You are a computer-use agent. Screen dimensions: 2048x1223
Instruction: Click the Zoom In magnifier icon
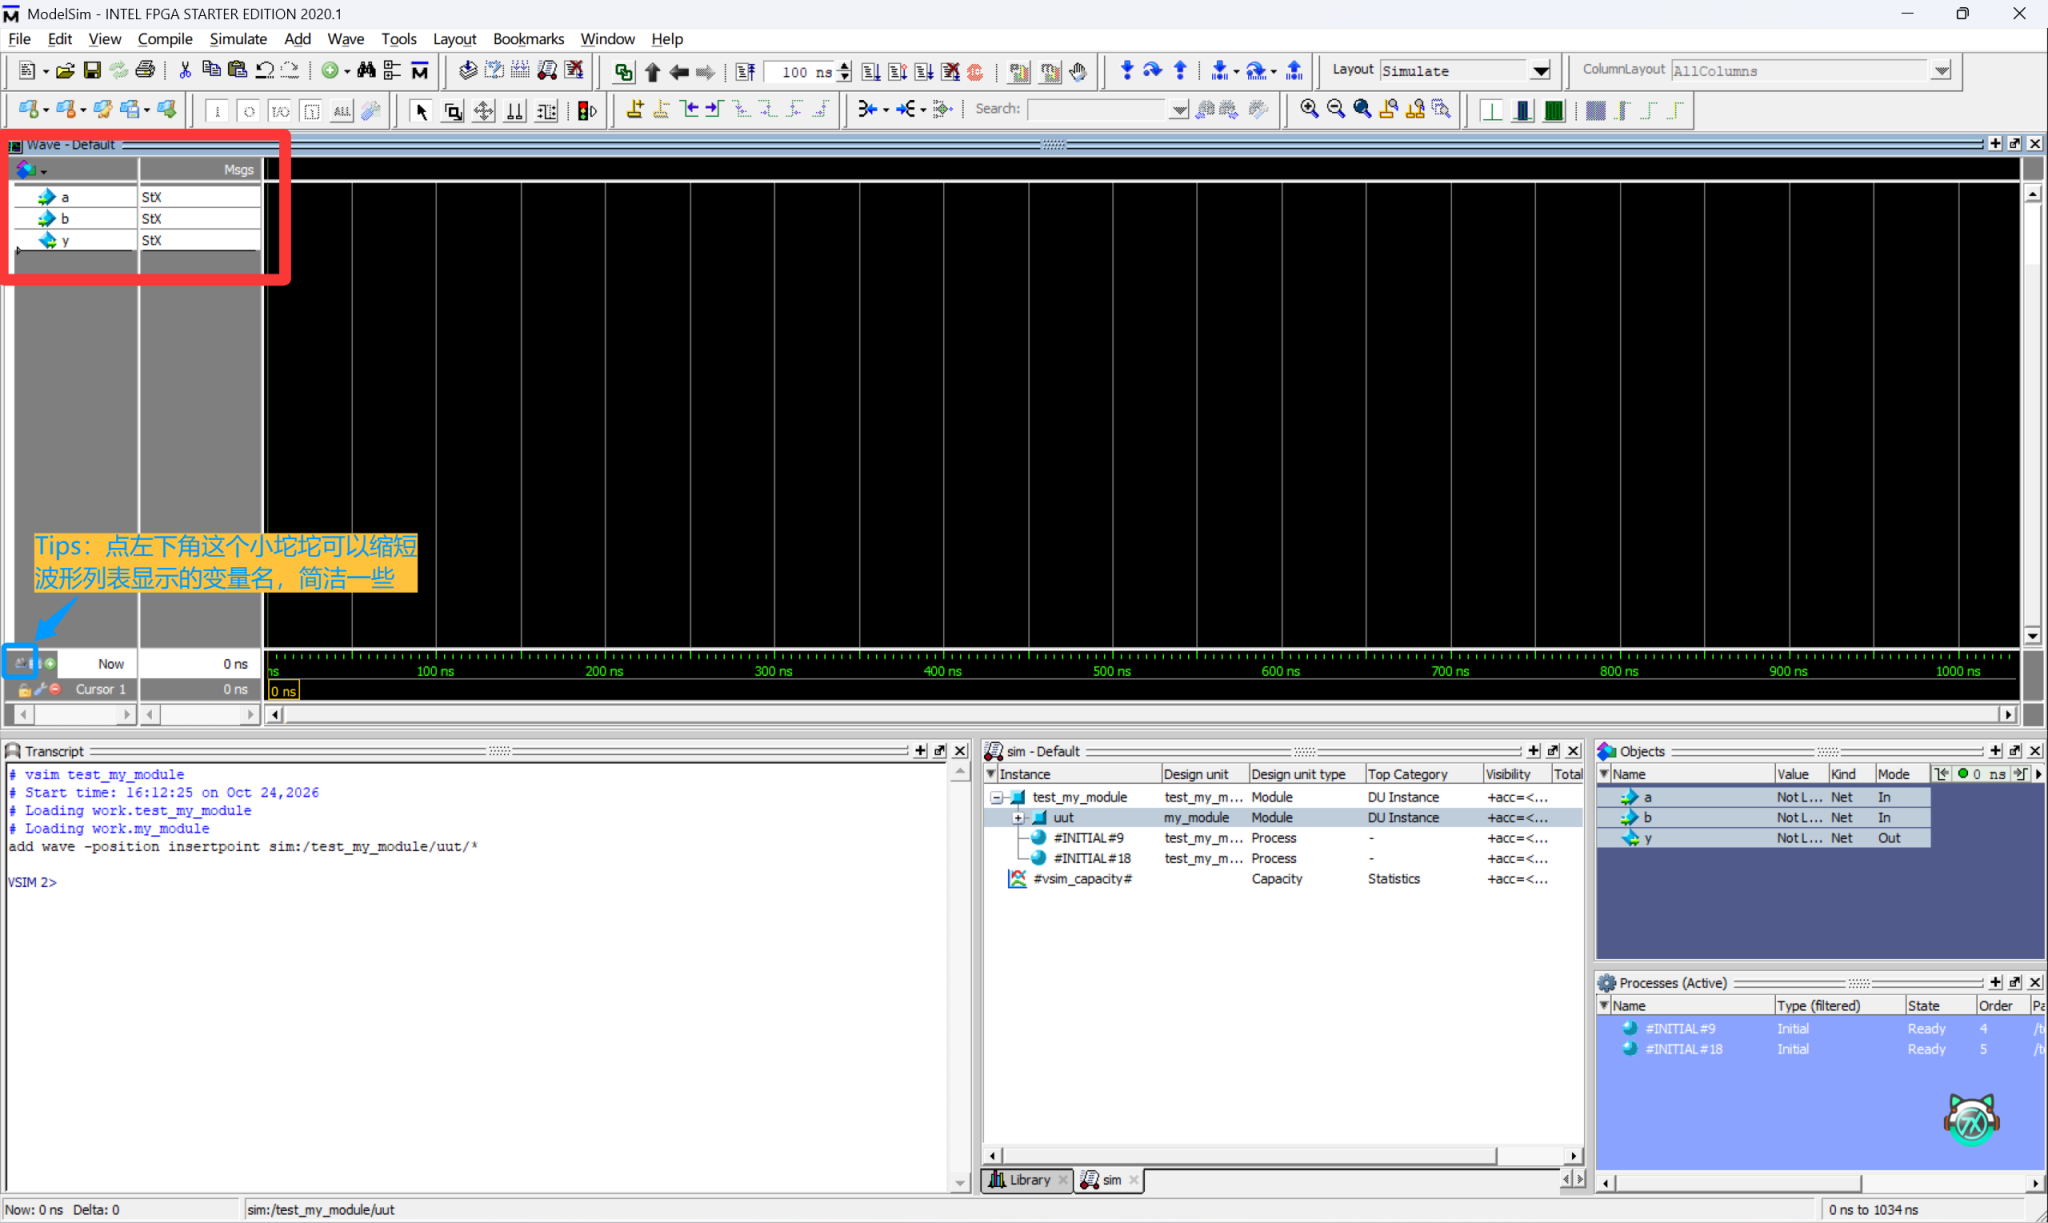(x=1309, y=109)
